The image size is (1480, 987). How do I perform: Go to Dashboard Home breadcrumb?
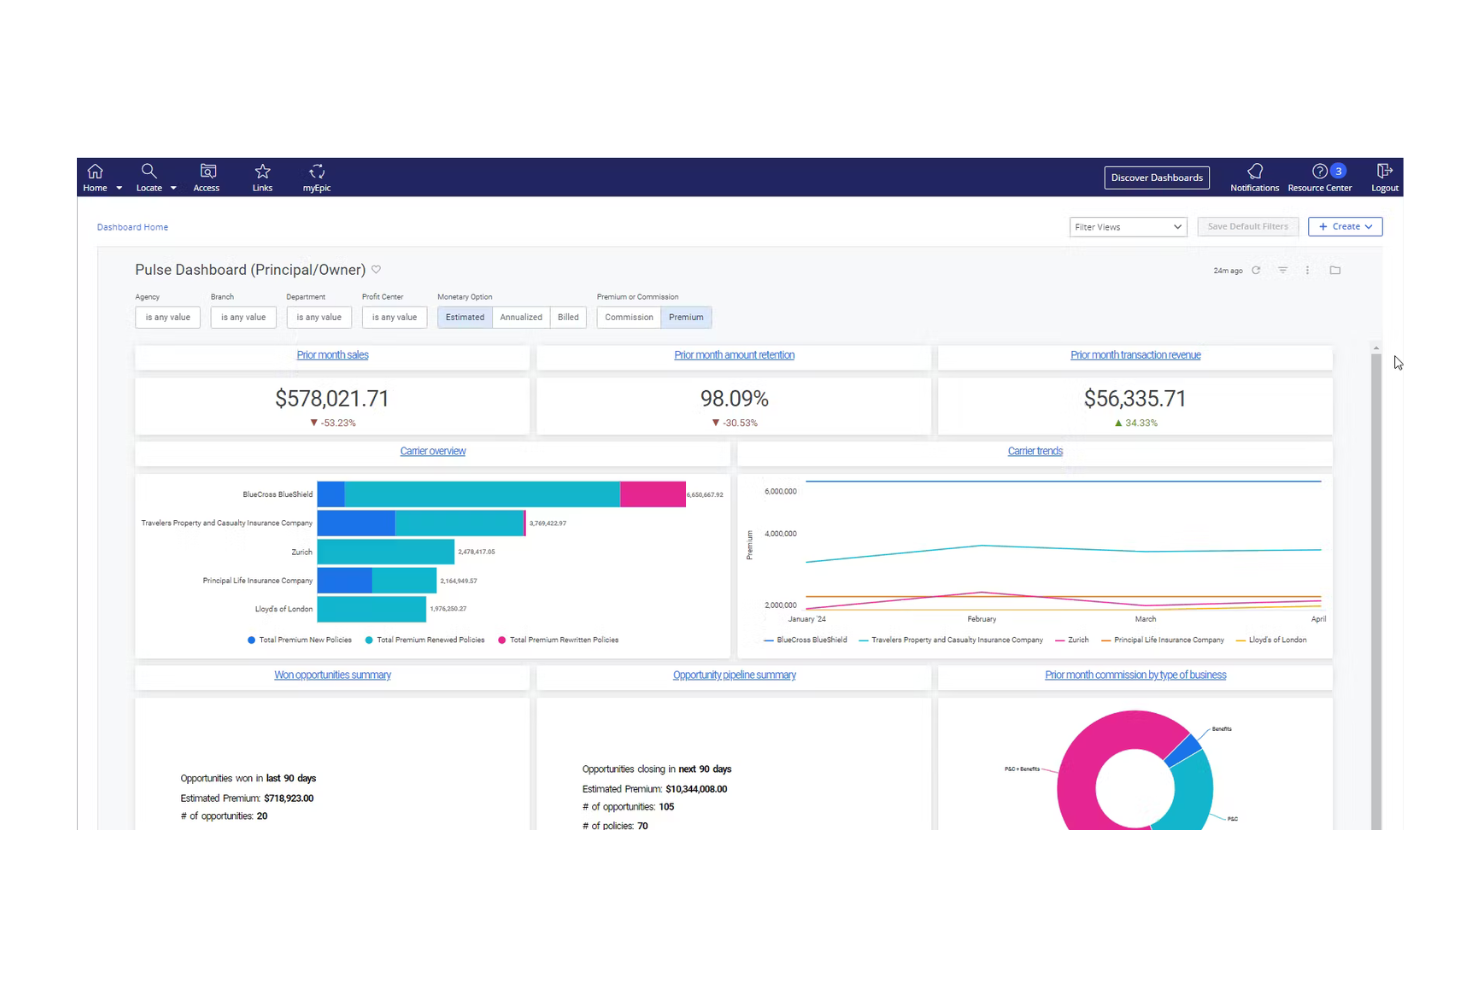pyautogui.click(x=132, y=227)
